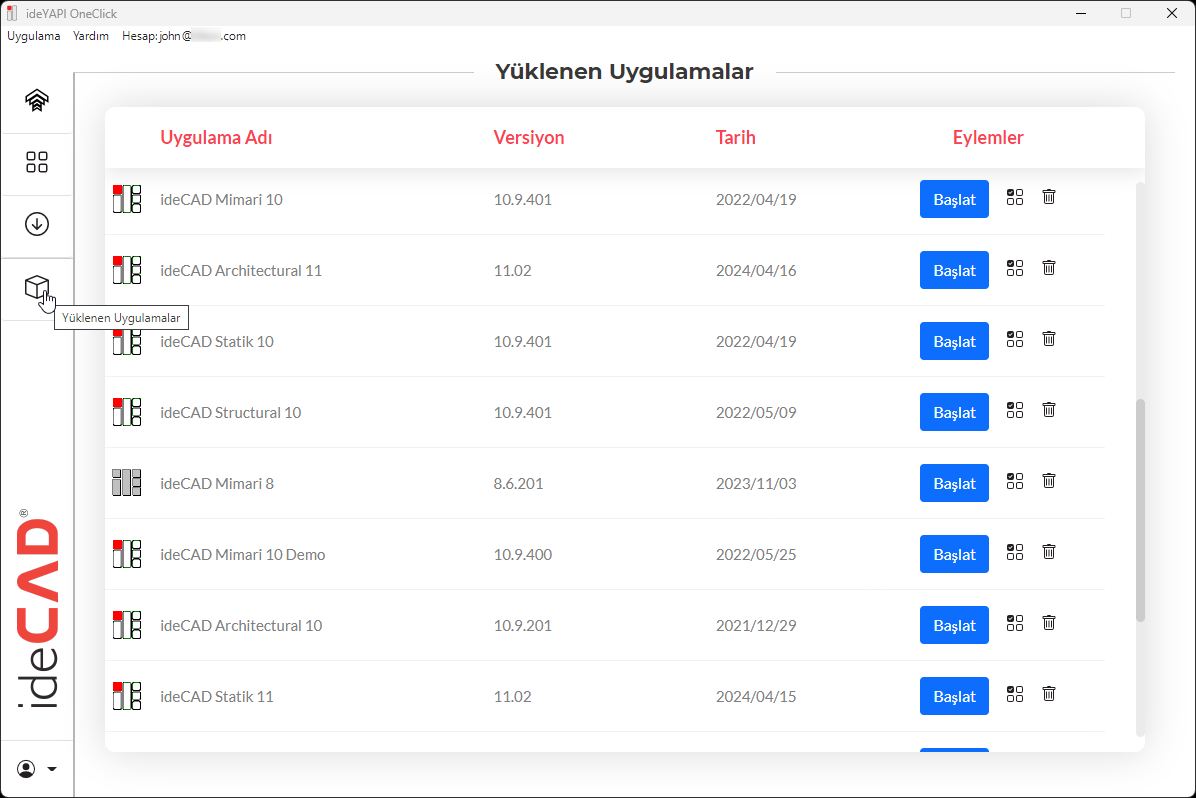Open the Uygulama menu
Image resolution: width=1196 pixels, height=798 pixels.
tap(34, 36)
